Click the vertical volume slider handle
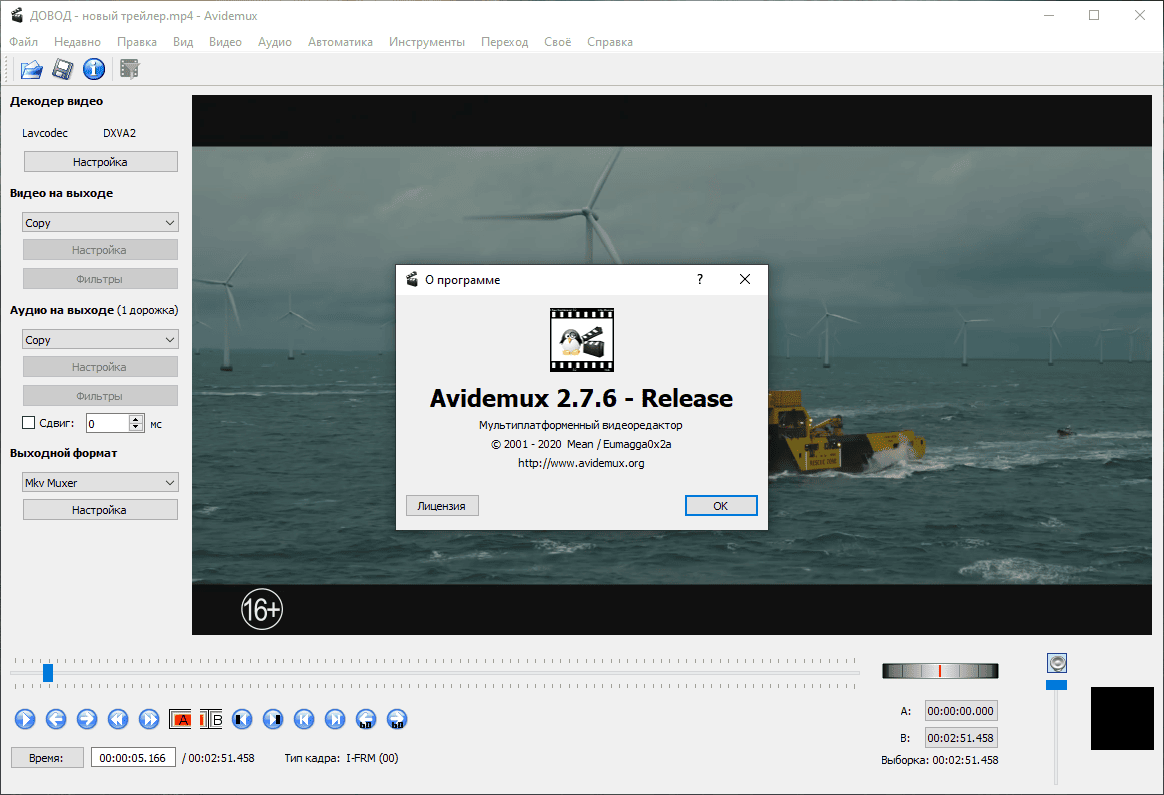 (1056, 684)
